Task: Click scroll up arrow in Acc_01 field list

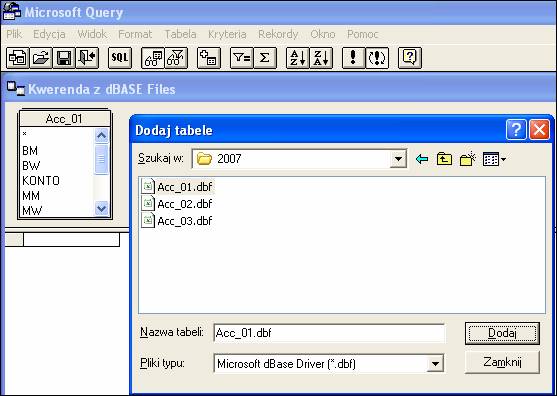Action: point(102,135)
